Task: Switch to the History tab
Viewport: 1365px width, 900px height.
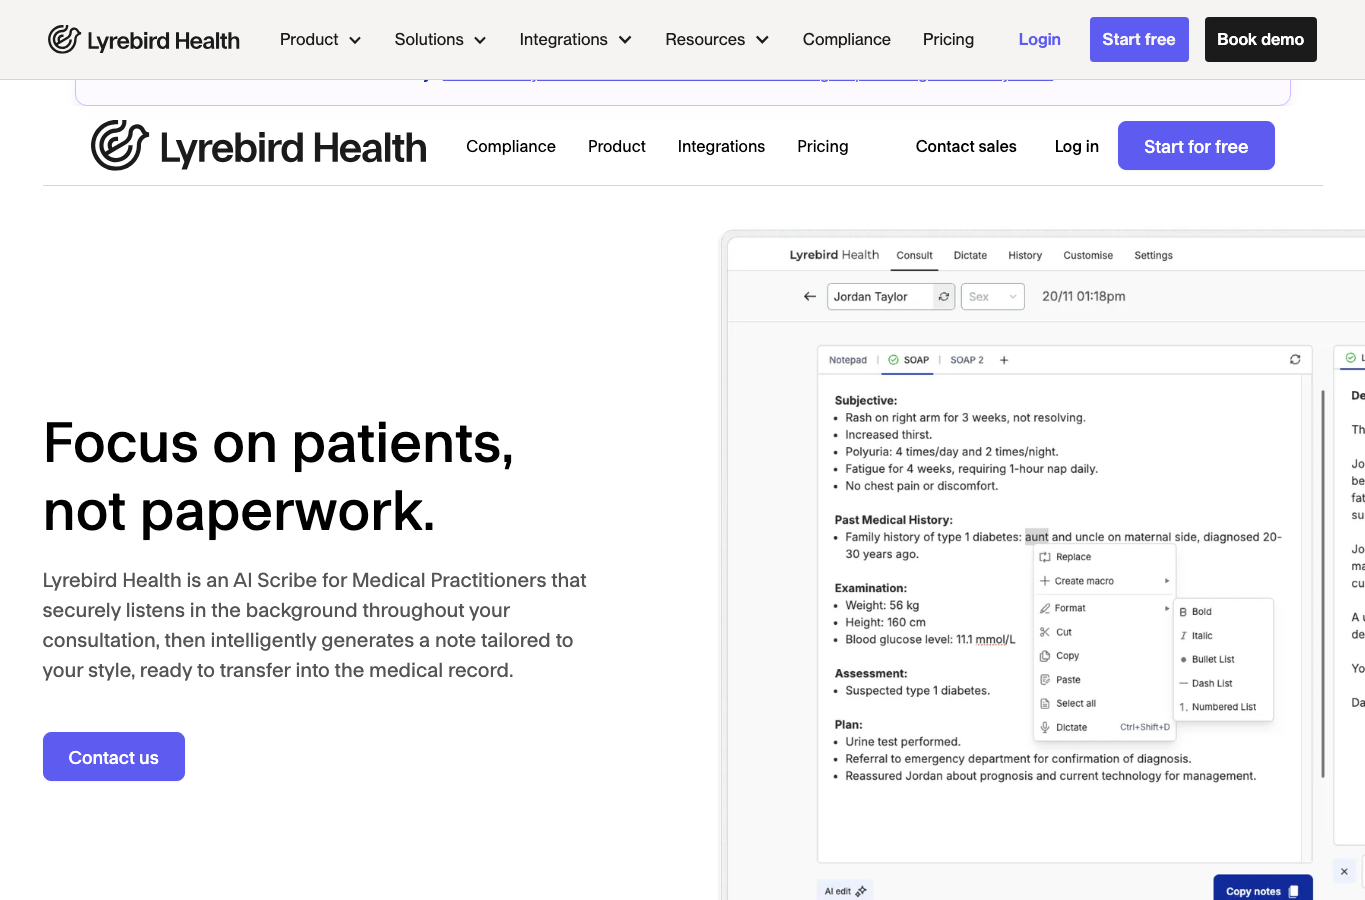Action: coord(1025,256)
